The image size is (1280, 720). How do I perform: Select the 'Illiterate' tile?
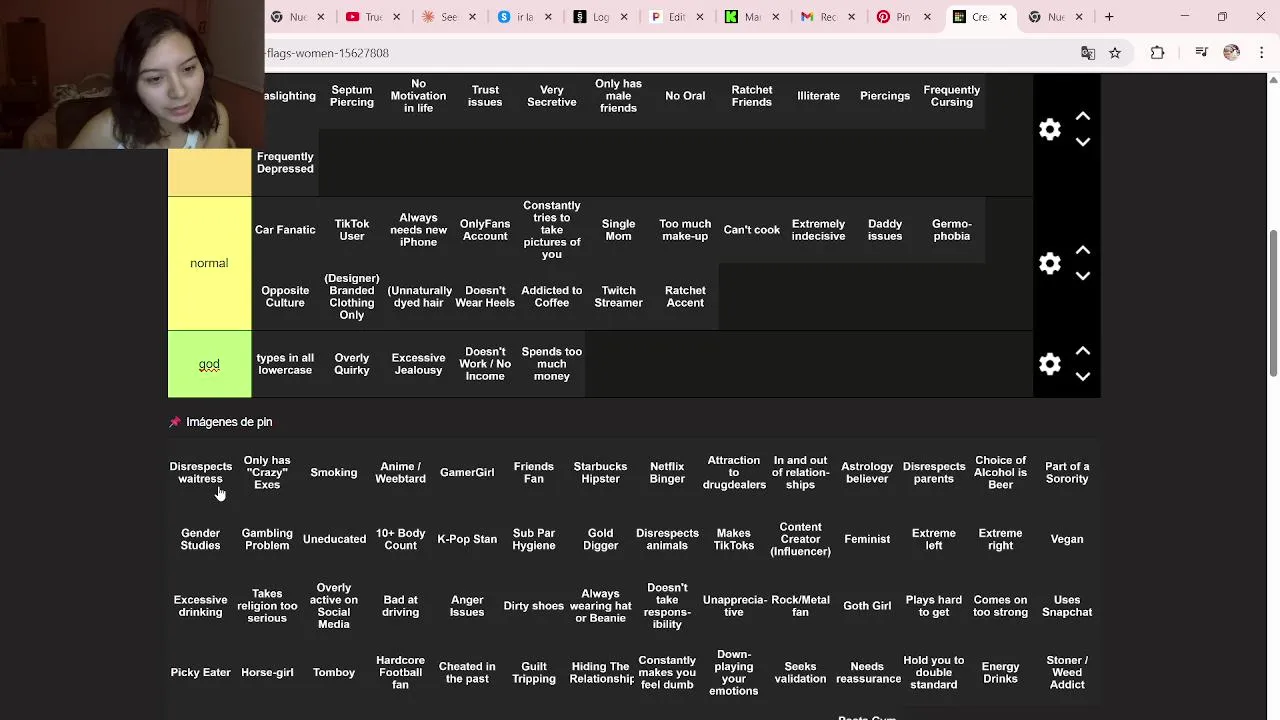tap(818, 96)
